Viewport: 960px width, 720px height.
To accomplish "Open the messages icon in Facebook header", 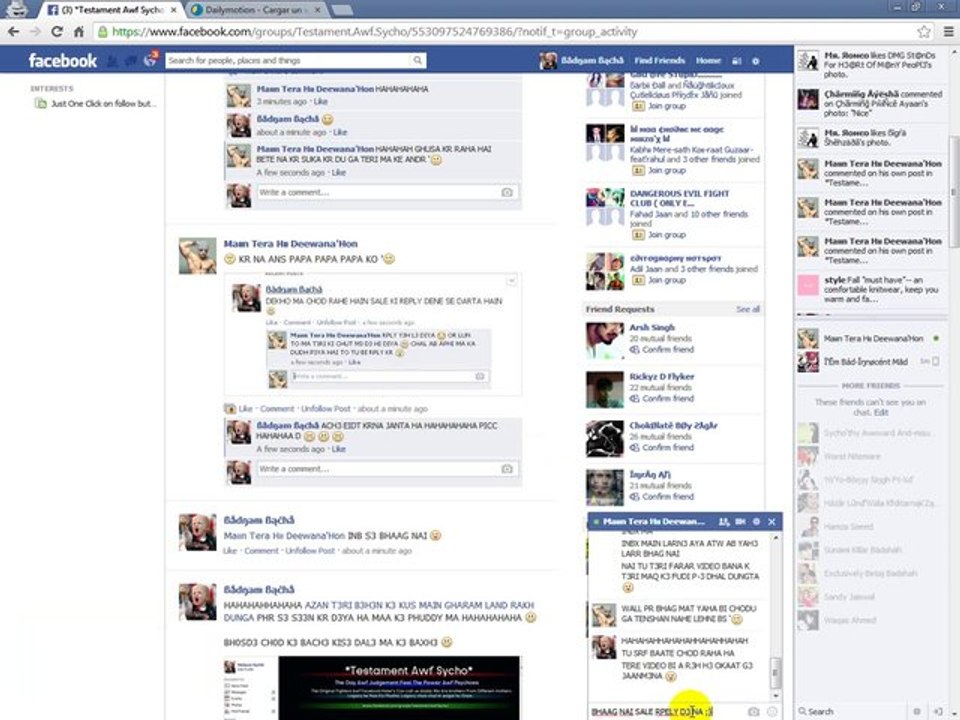I will point(130,61).
